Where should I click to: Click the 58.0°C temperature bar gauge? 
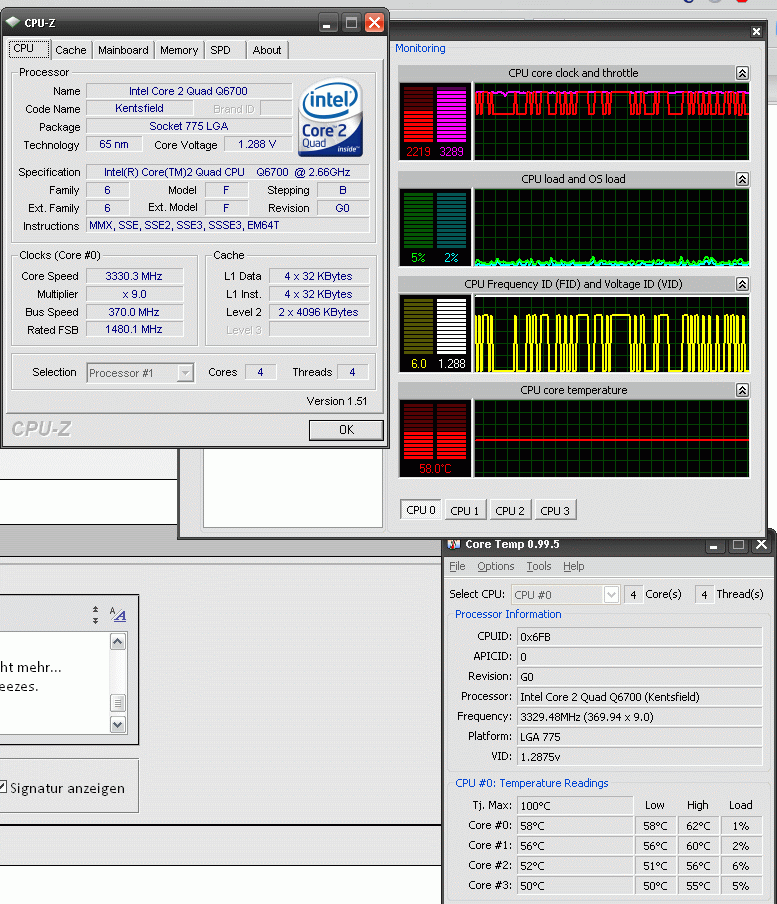(x=435, y=439)
